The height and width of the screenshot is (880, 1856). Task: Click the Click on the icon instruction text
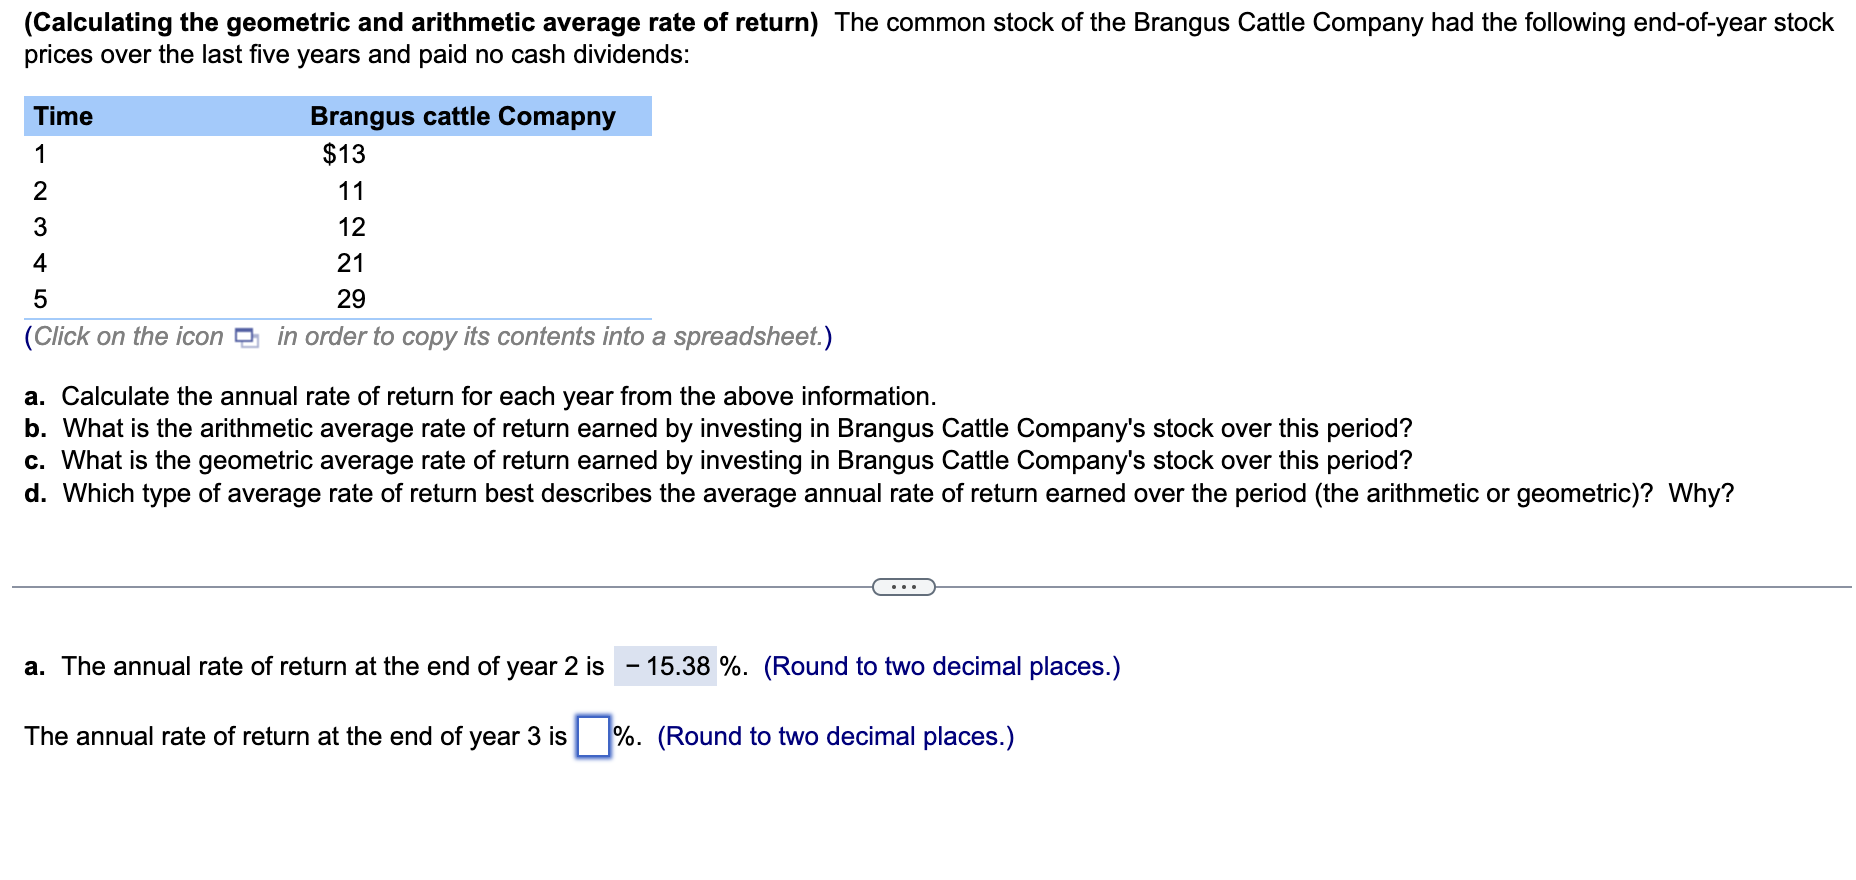tap(128, 336)
